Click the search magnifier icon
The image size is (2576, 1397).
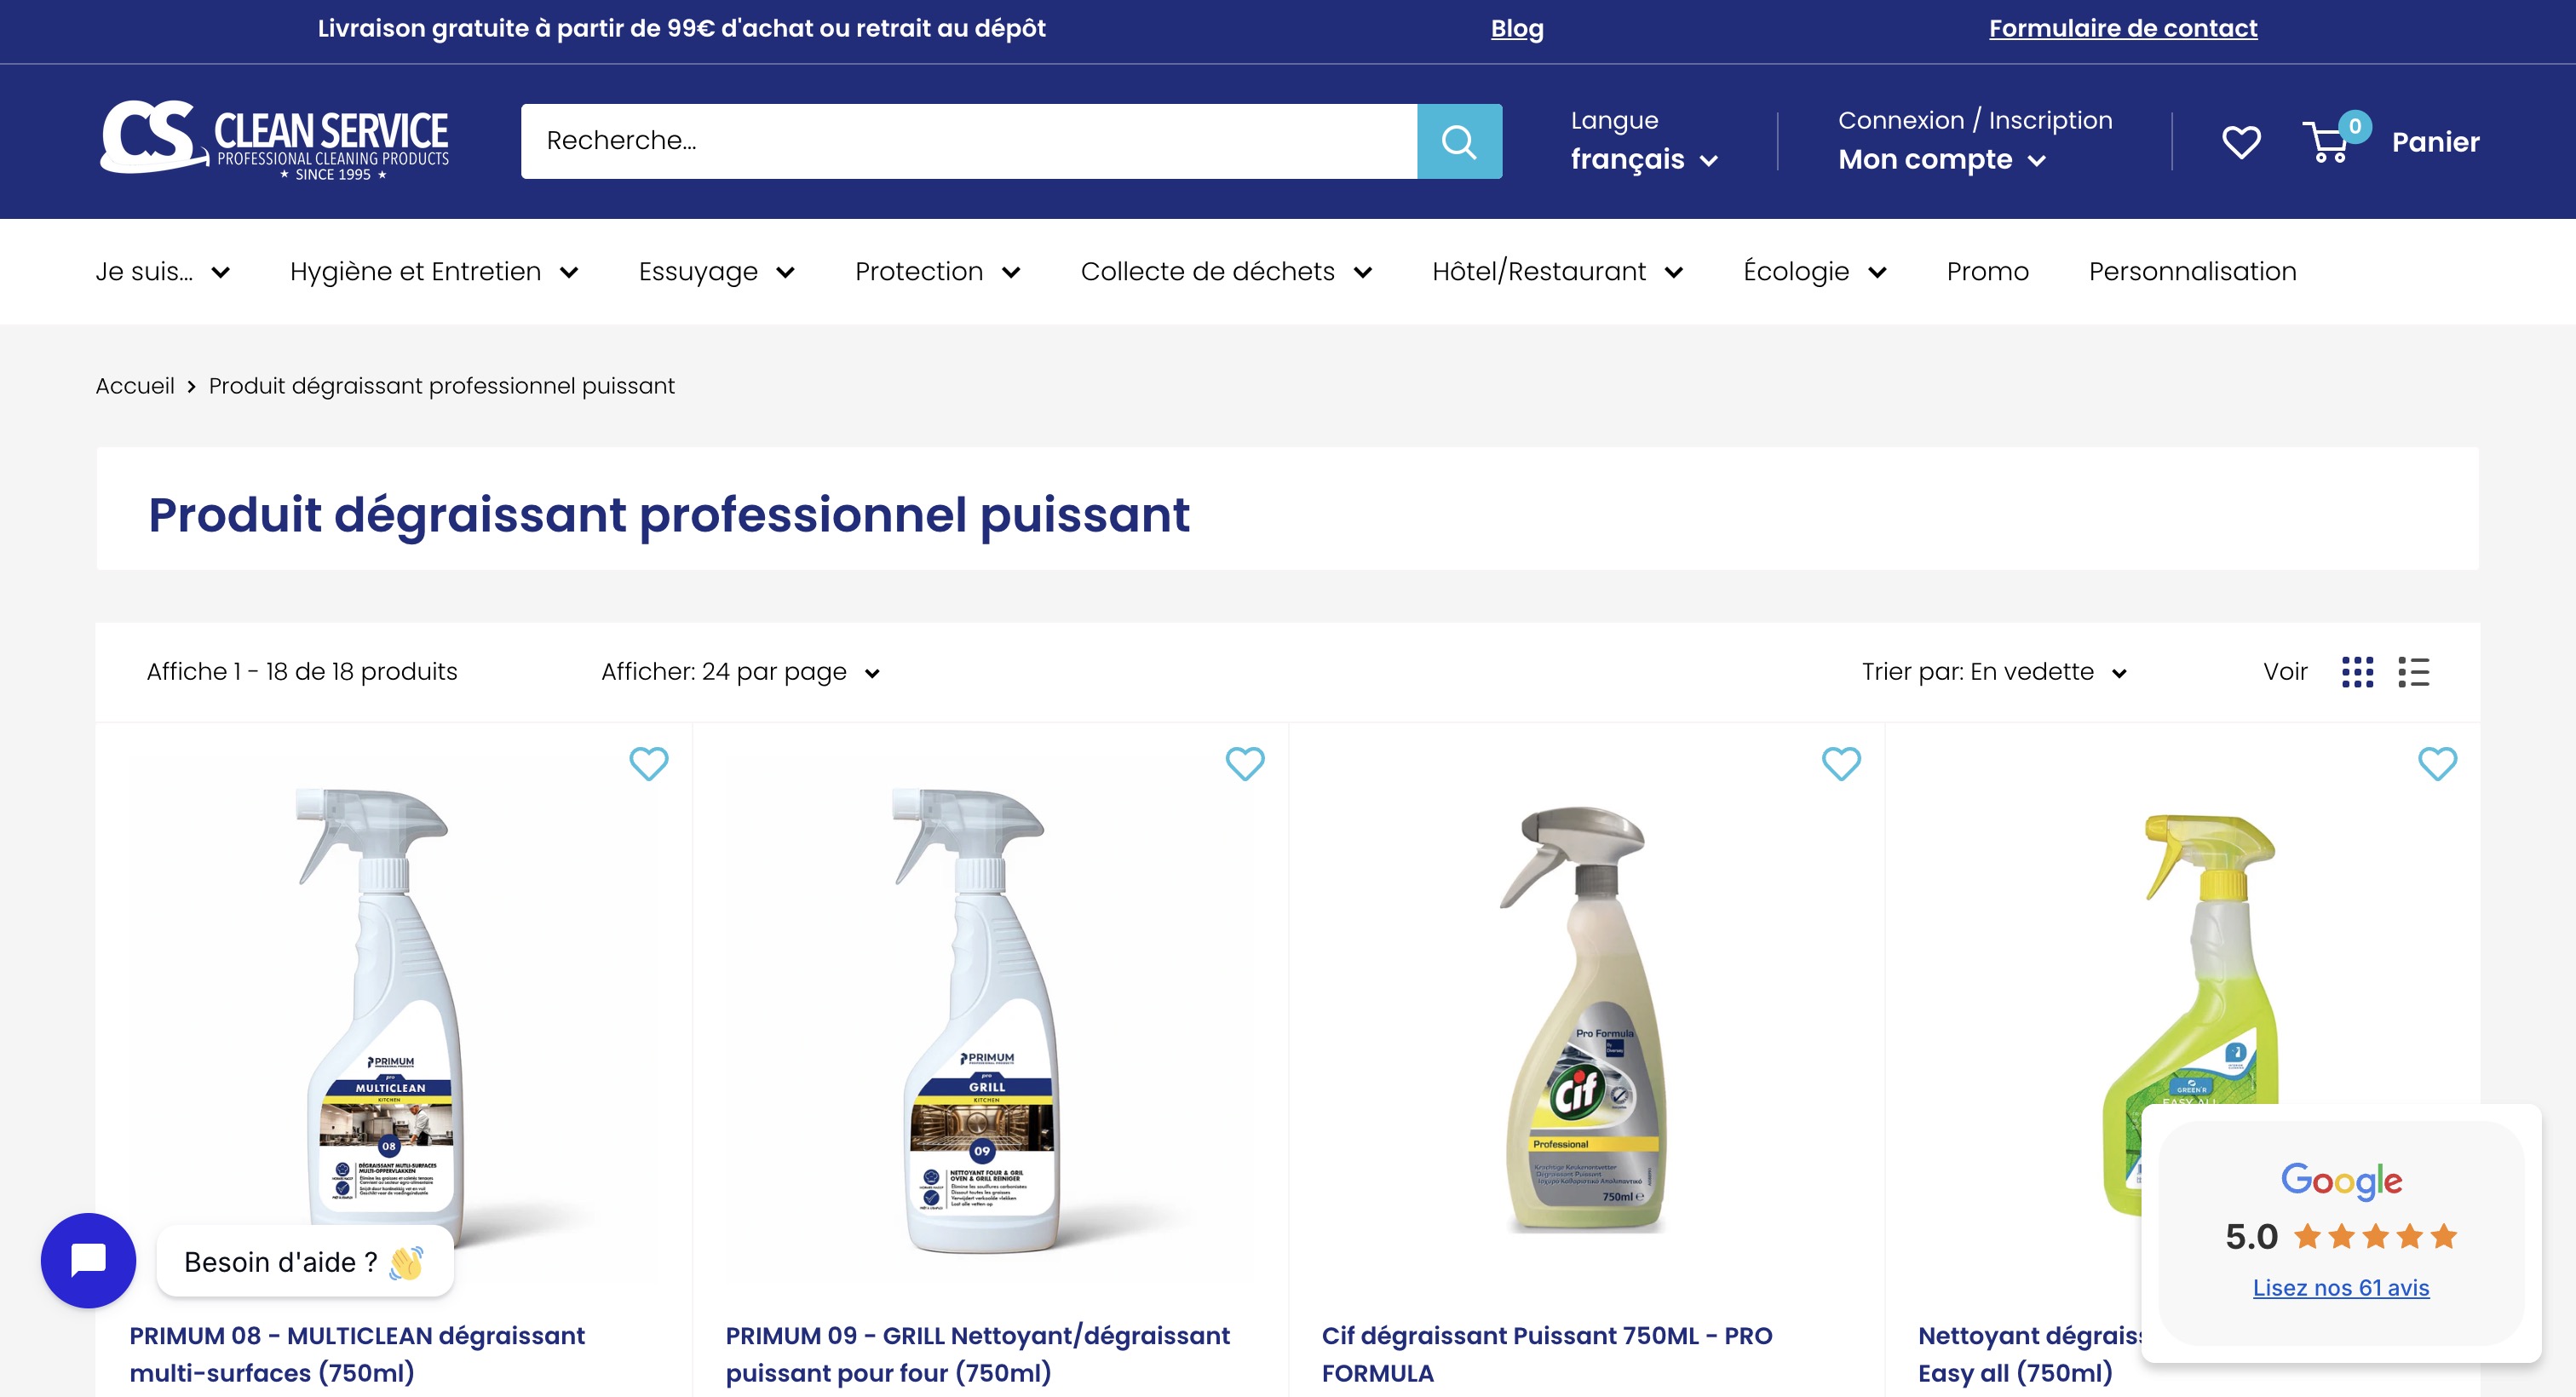[x=1459, y=141]
